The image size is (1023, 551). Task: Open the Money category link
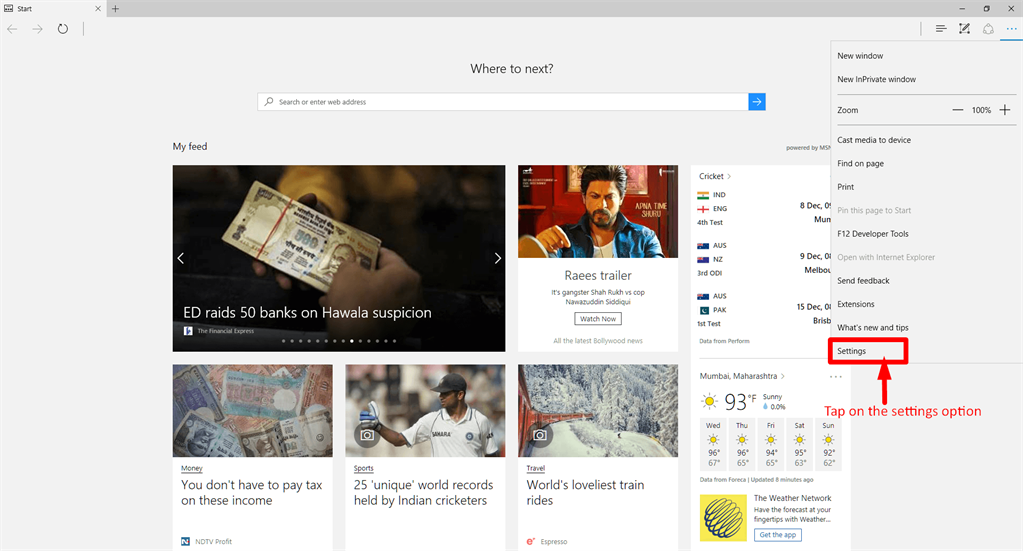point(192,468)
